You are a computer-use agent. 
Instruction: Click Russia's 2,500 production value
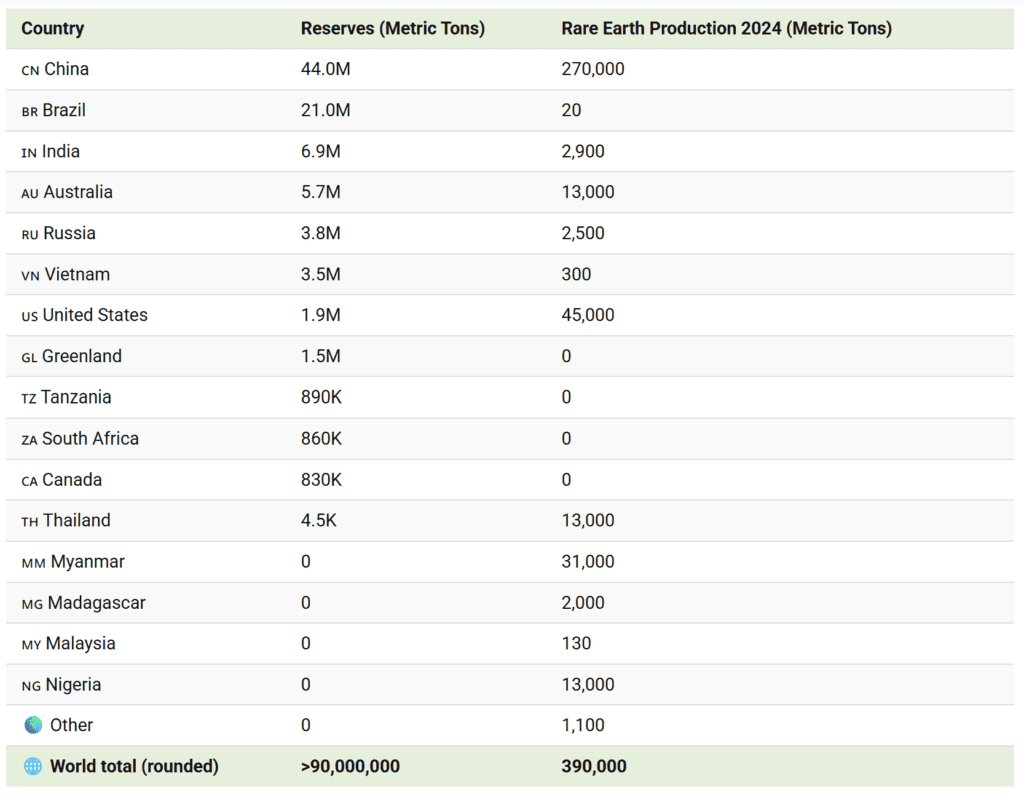583,233
